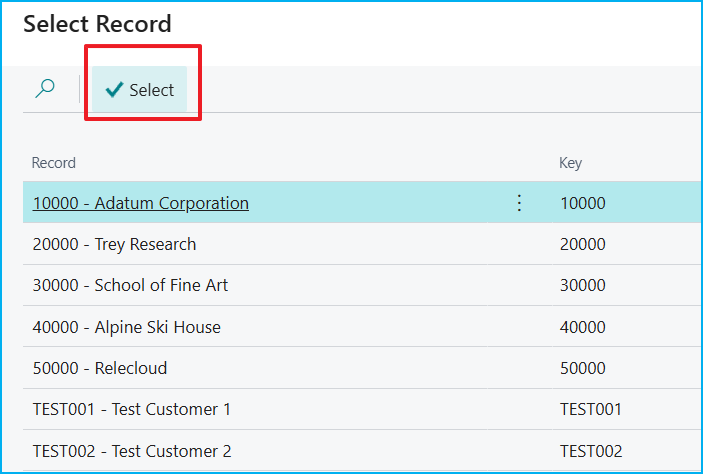Viewport: 703px width, 474px height.
Task: Click the Key column header
Action: 570,163
